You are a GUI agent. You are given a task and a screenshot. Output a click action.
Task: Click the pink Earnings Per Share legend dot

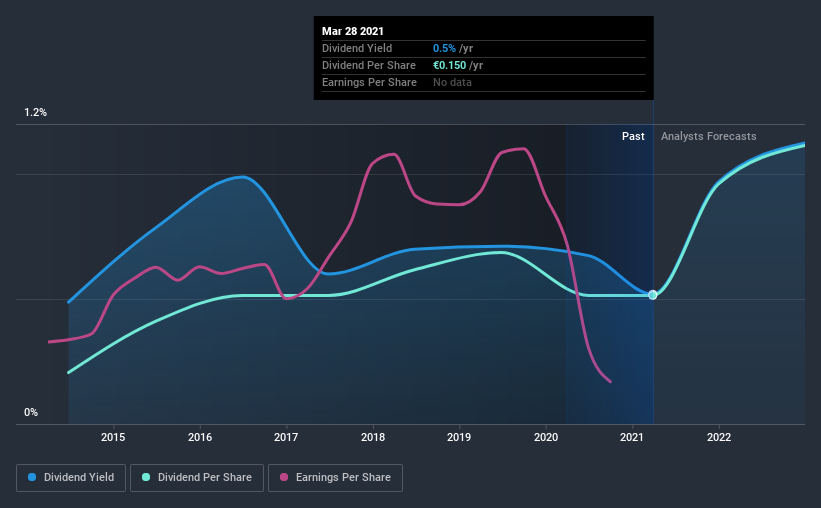coord(284,477)
